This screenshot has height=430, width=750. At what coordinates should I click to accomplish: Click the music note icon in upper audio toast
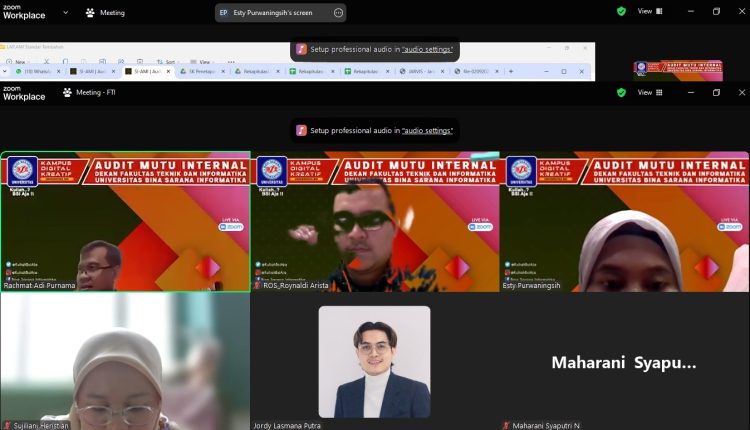point(301,49)
